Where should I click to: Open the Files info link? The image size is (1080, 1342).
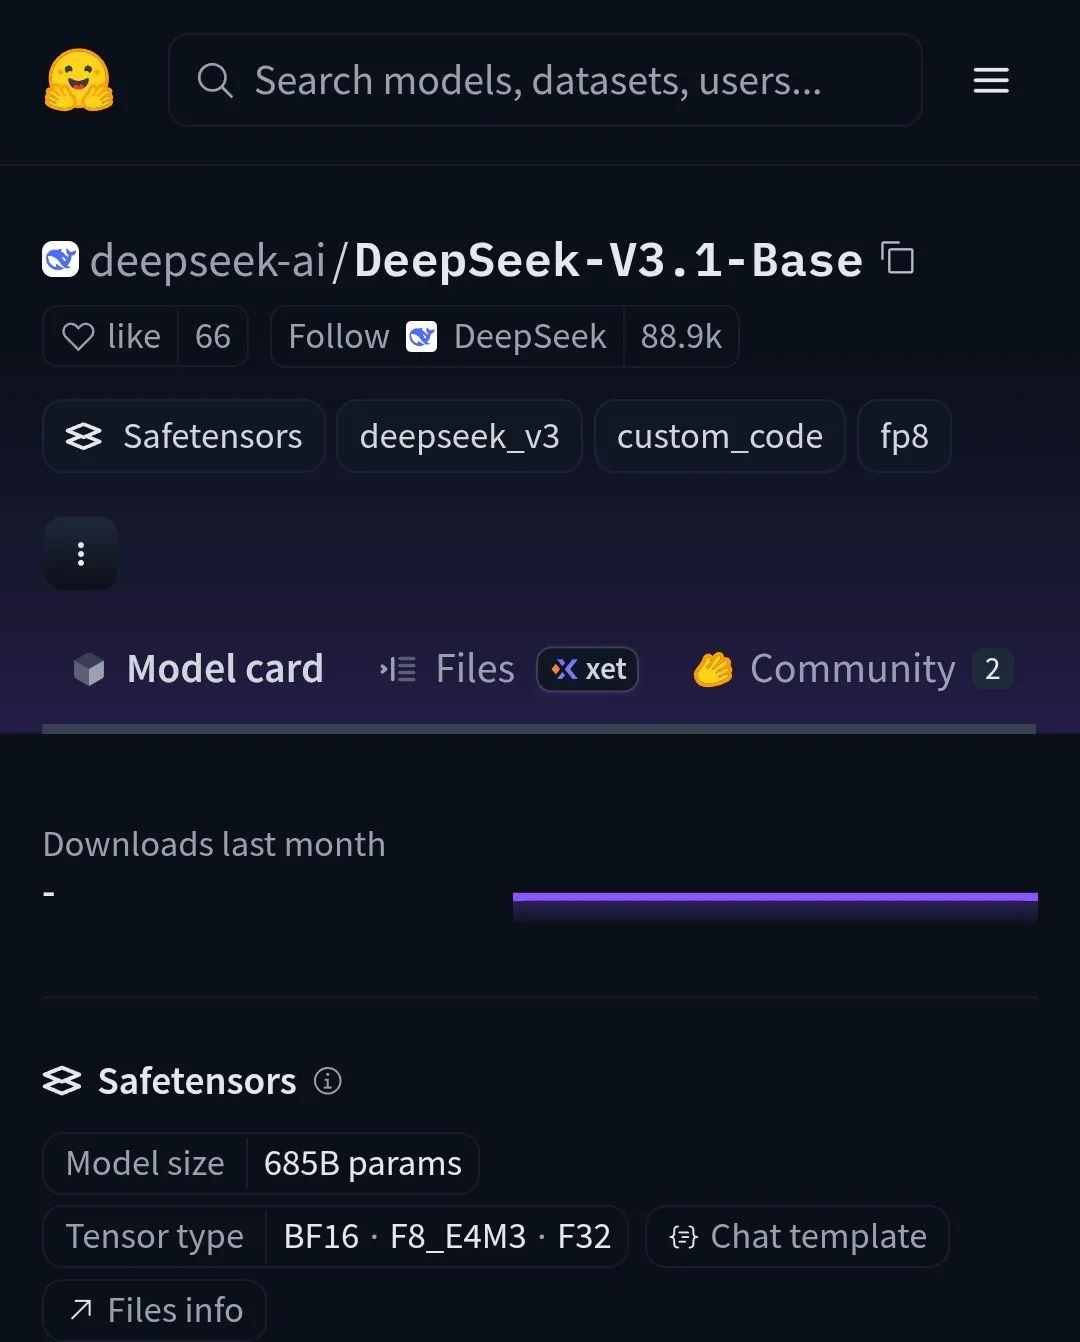[x=155, y=1309]
